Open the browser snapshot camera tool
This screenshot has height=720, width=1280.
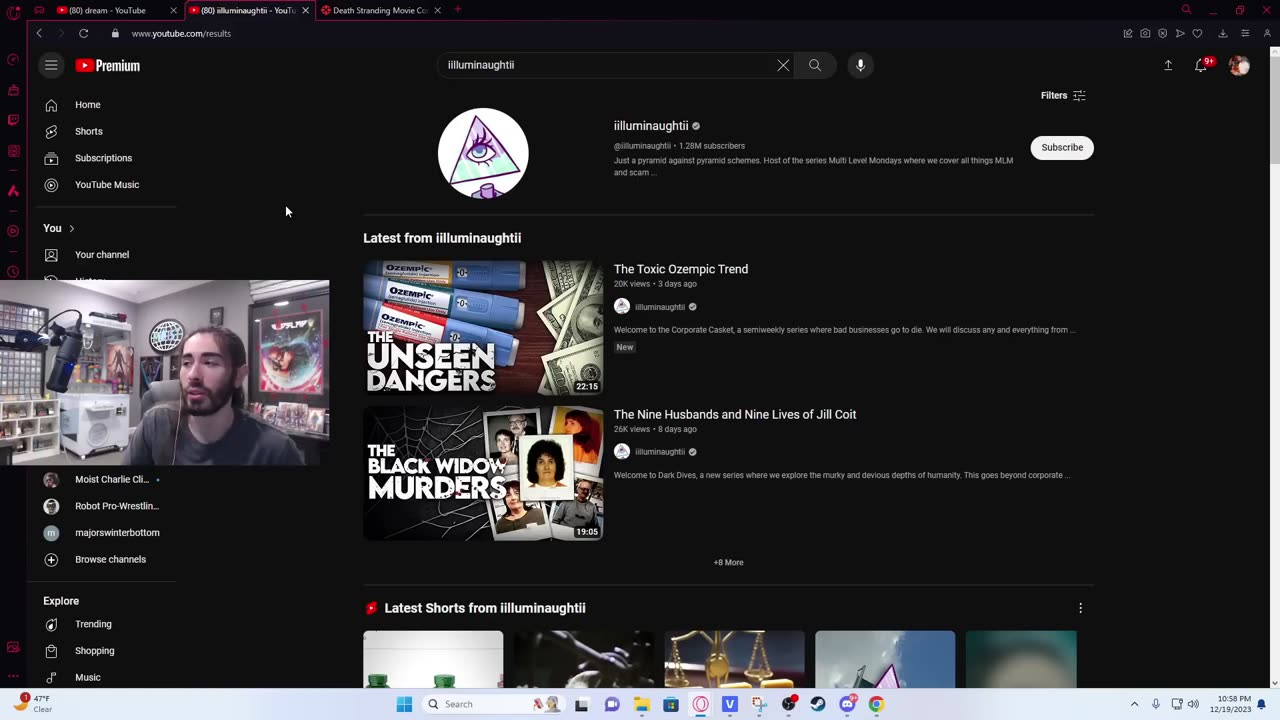pyautogui.click(x=1145, y=33)
